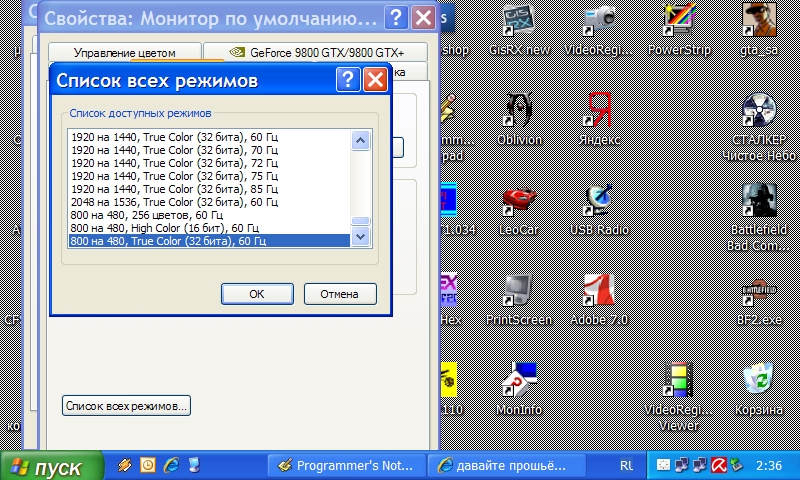Switch to Управление цветом tab
The height and width of the screenshot is (480, 800).
coord(124,52)
